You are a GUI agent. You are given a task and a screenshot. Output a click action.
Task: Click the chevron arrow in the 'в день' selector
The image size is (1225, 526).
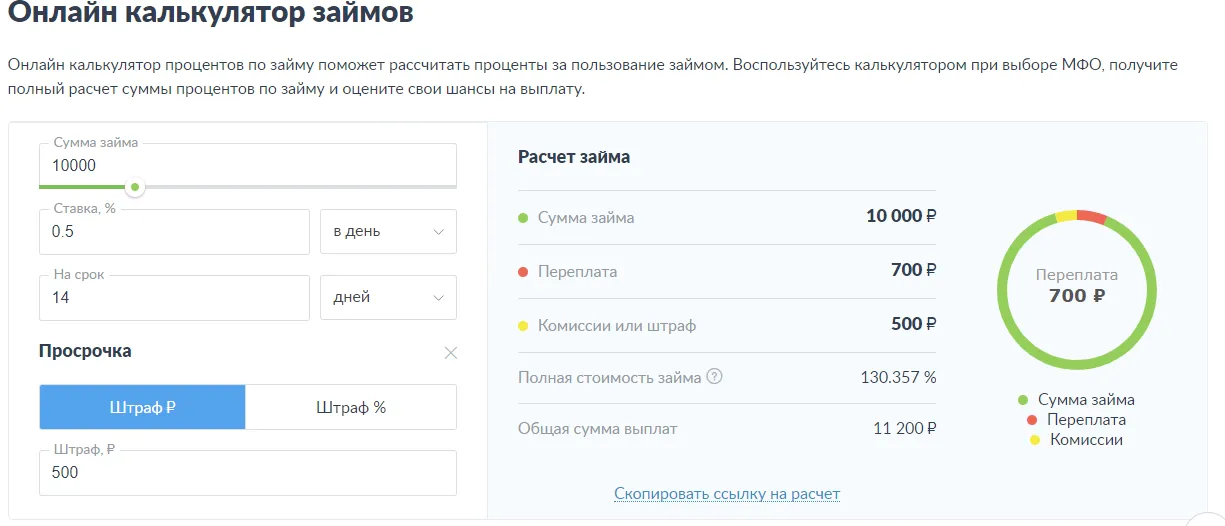(x=438, y=232)
